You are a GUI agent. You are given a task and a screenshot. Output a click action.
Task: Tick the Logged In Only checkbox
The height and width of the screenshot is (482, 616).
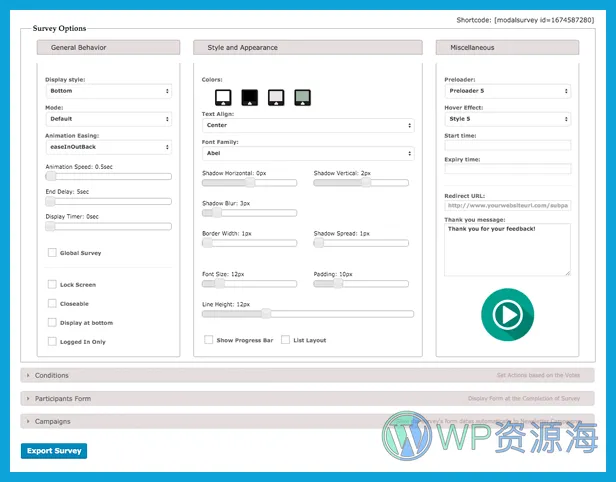(52, 341)
